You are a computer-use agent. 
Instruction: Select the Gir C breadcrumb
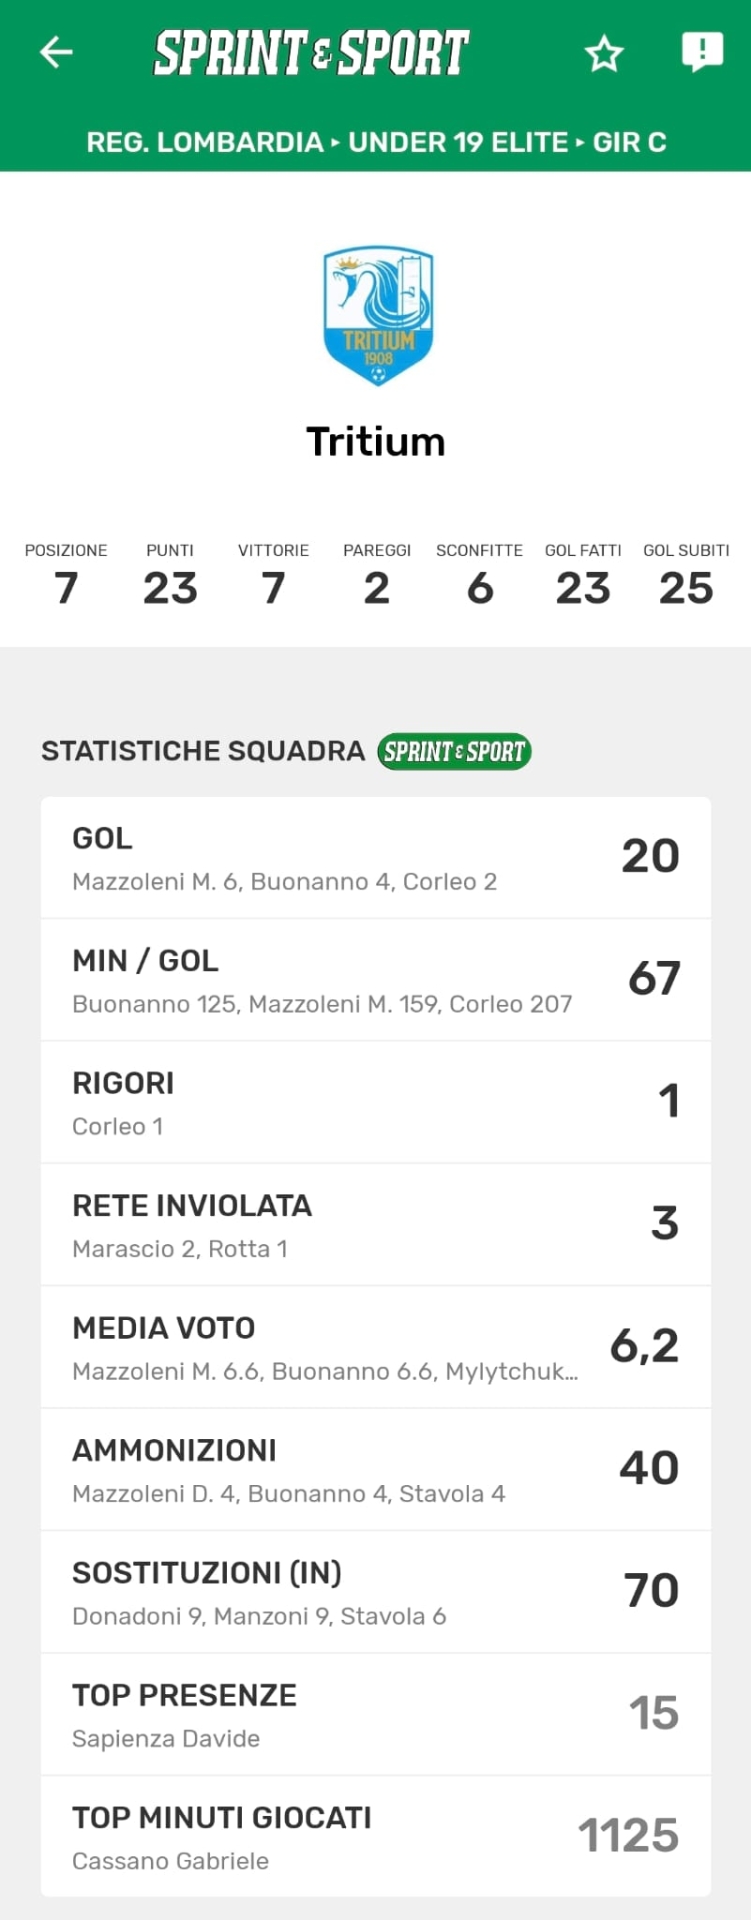[629, 142]
